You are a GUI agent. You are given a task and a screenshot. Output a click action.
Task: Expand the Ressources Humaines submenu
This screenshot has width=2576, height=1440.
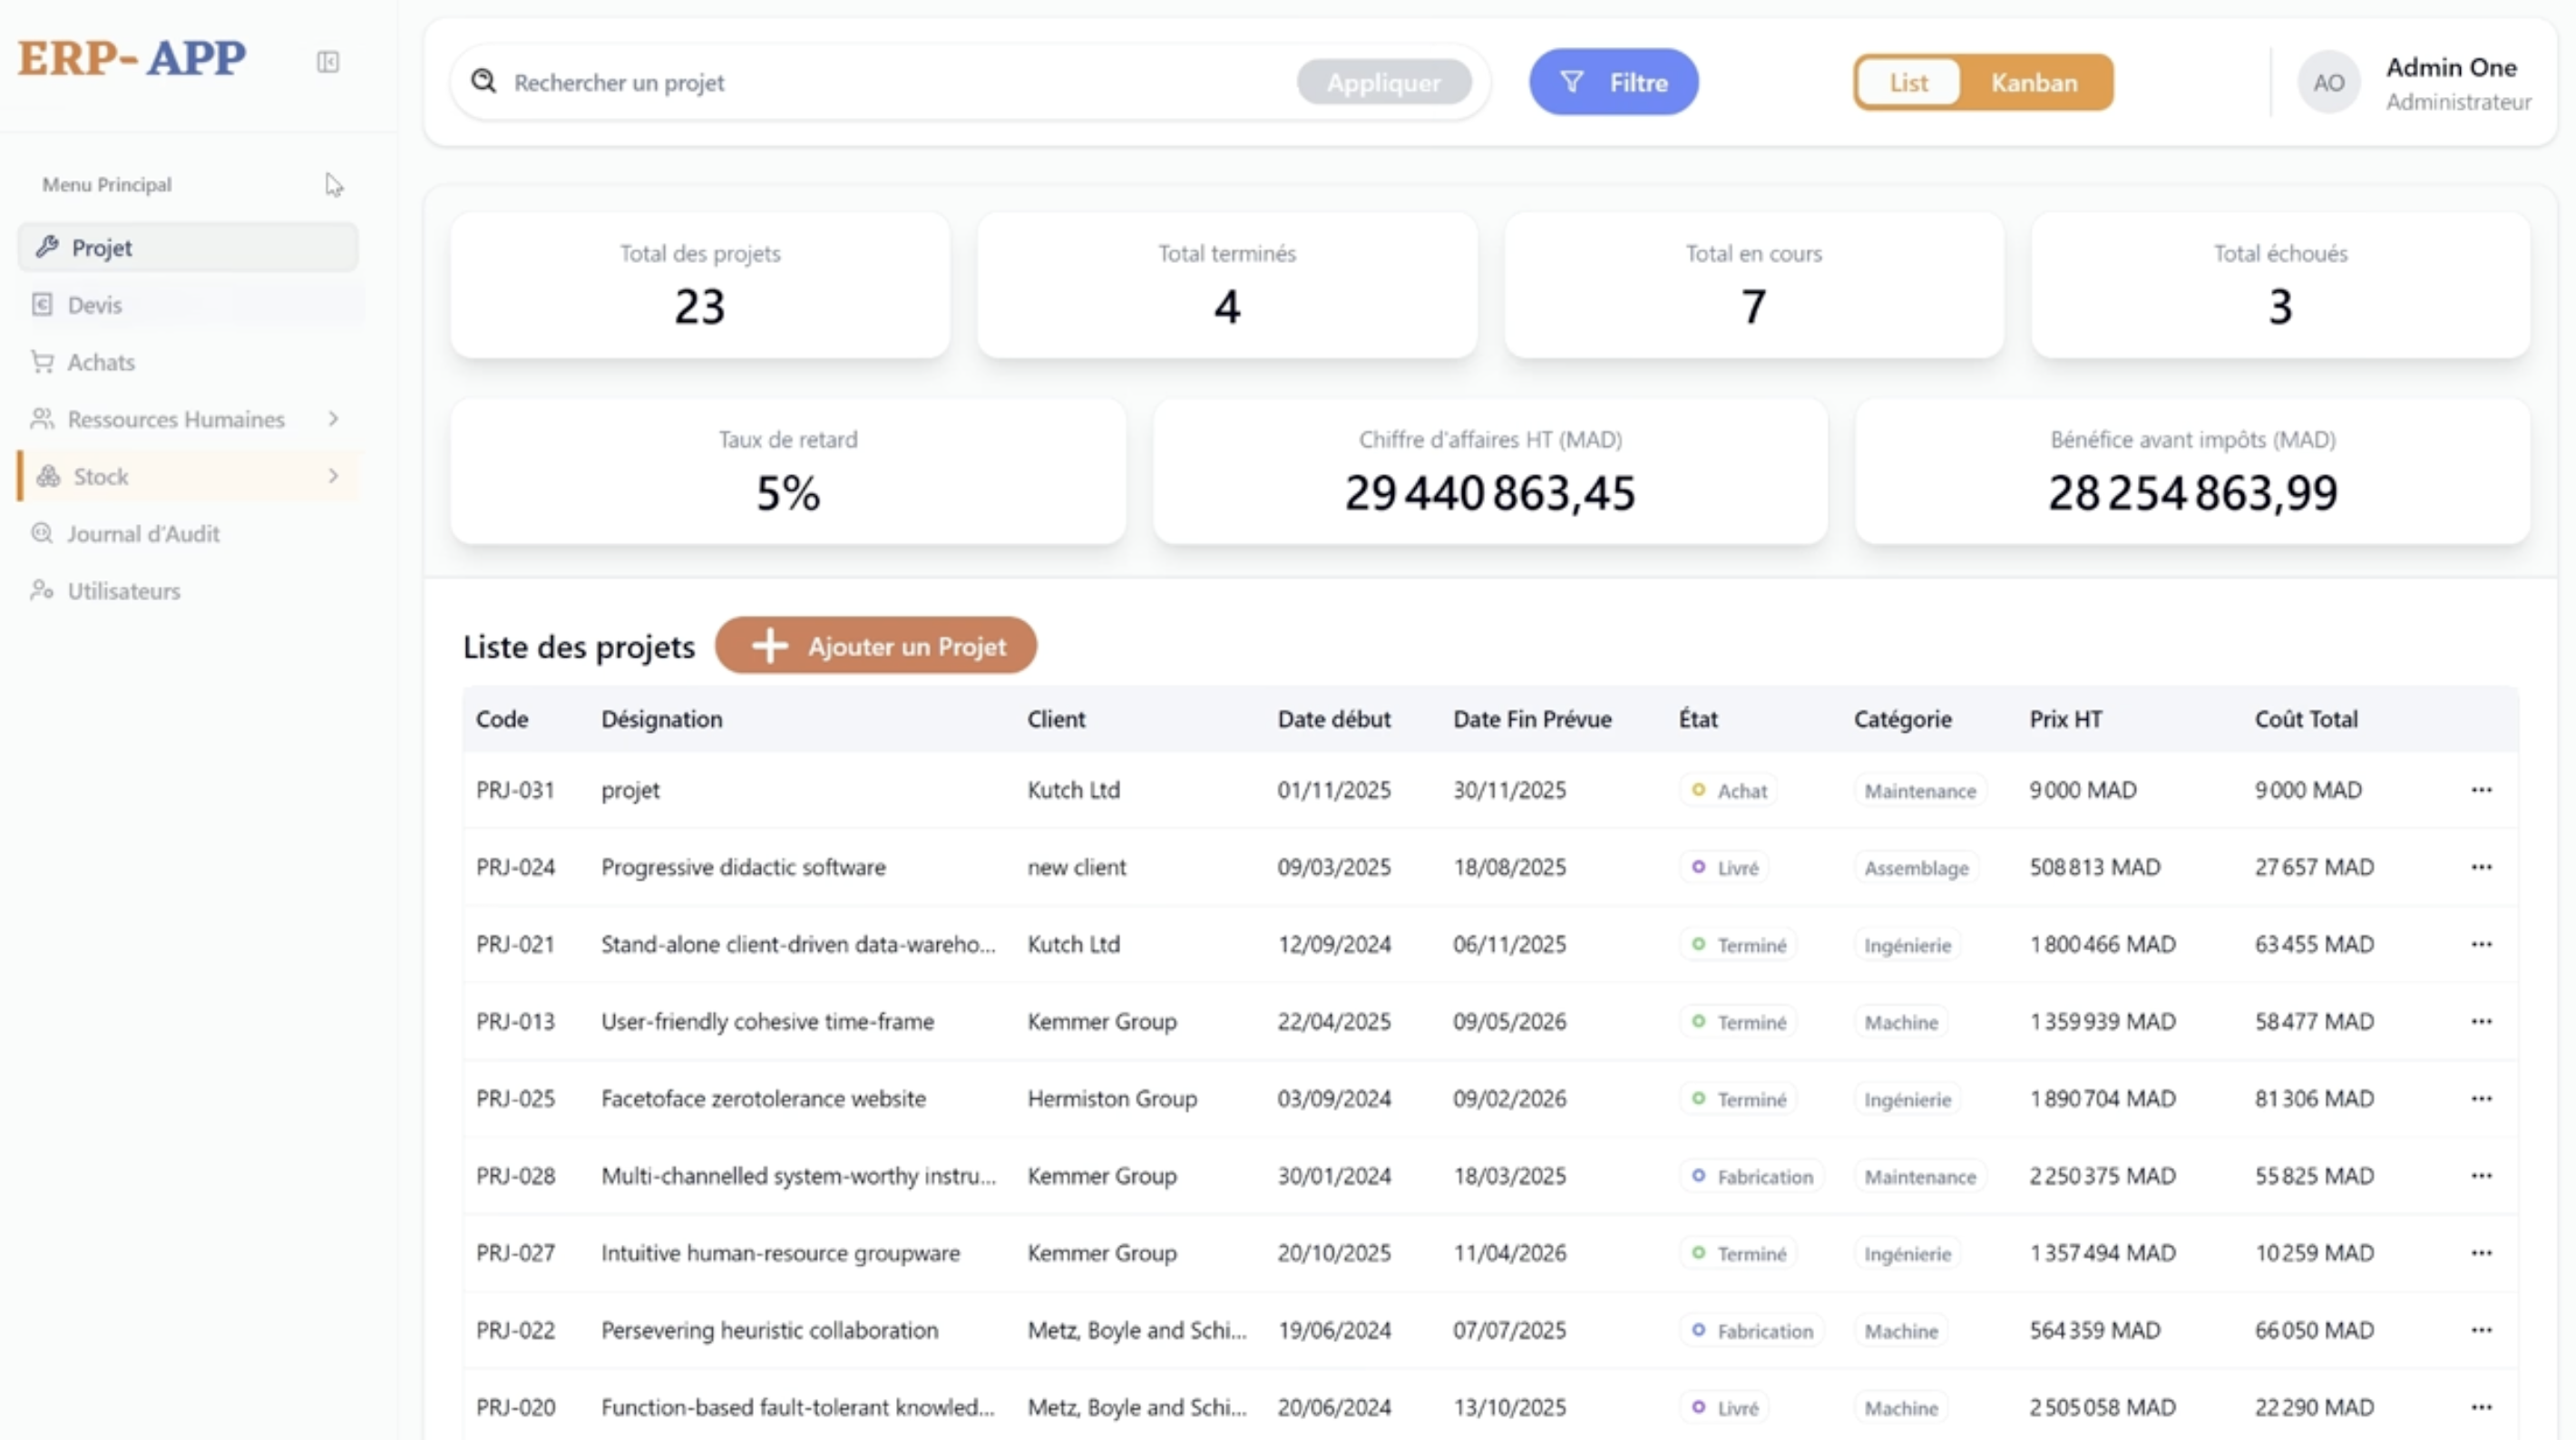(333, 419)
